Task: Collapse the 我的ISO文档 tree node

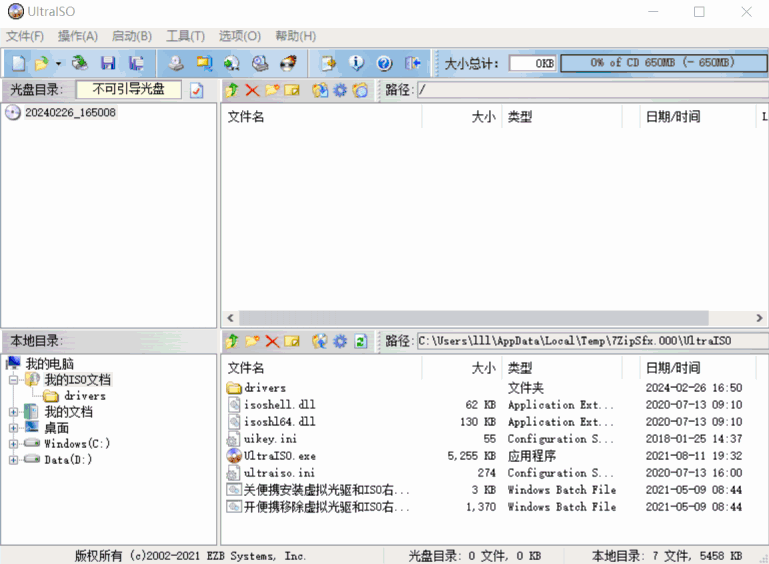Action: [13, 380]
